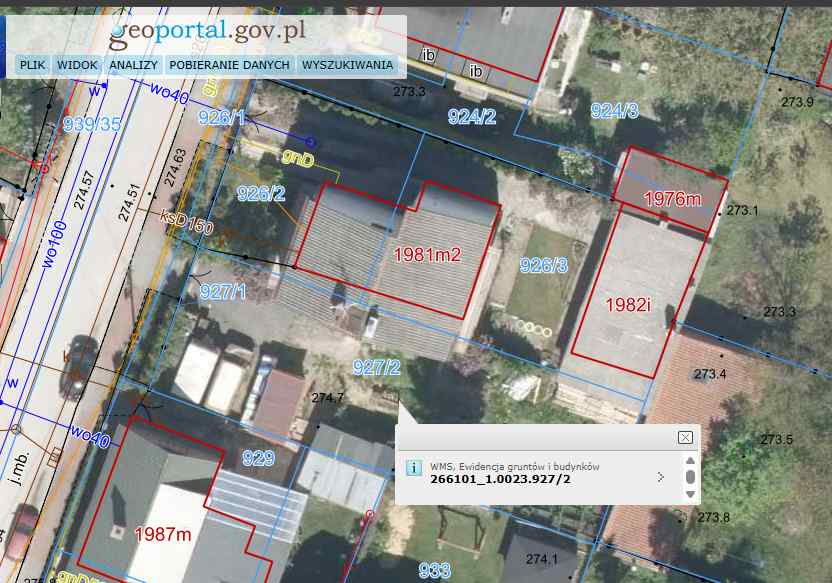Click the popup scrollbar up arrow
832x583 pixels.
tap(689, 460)
